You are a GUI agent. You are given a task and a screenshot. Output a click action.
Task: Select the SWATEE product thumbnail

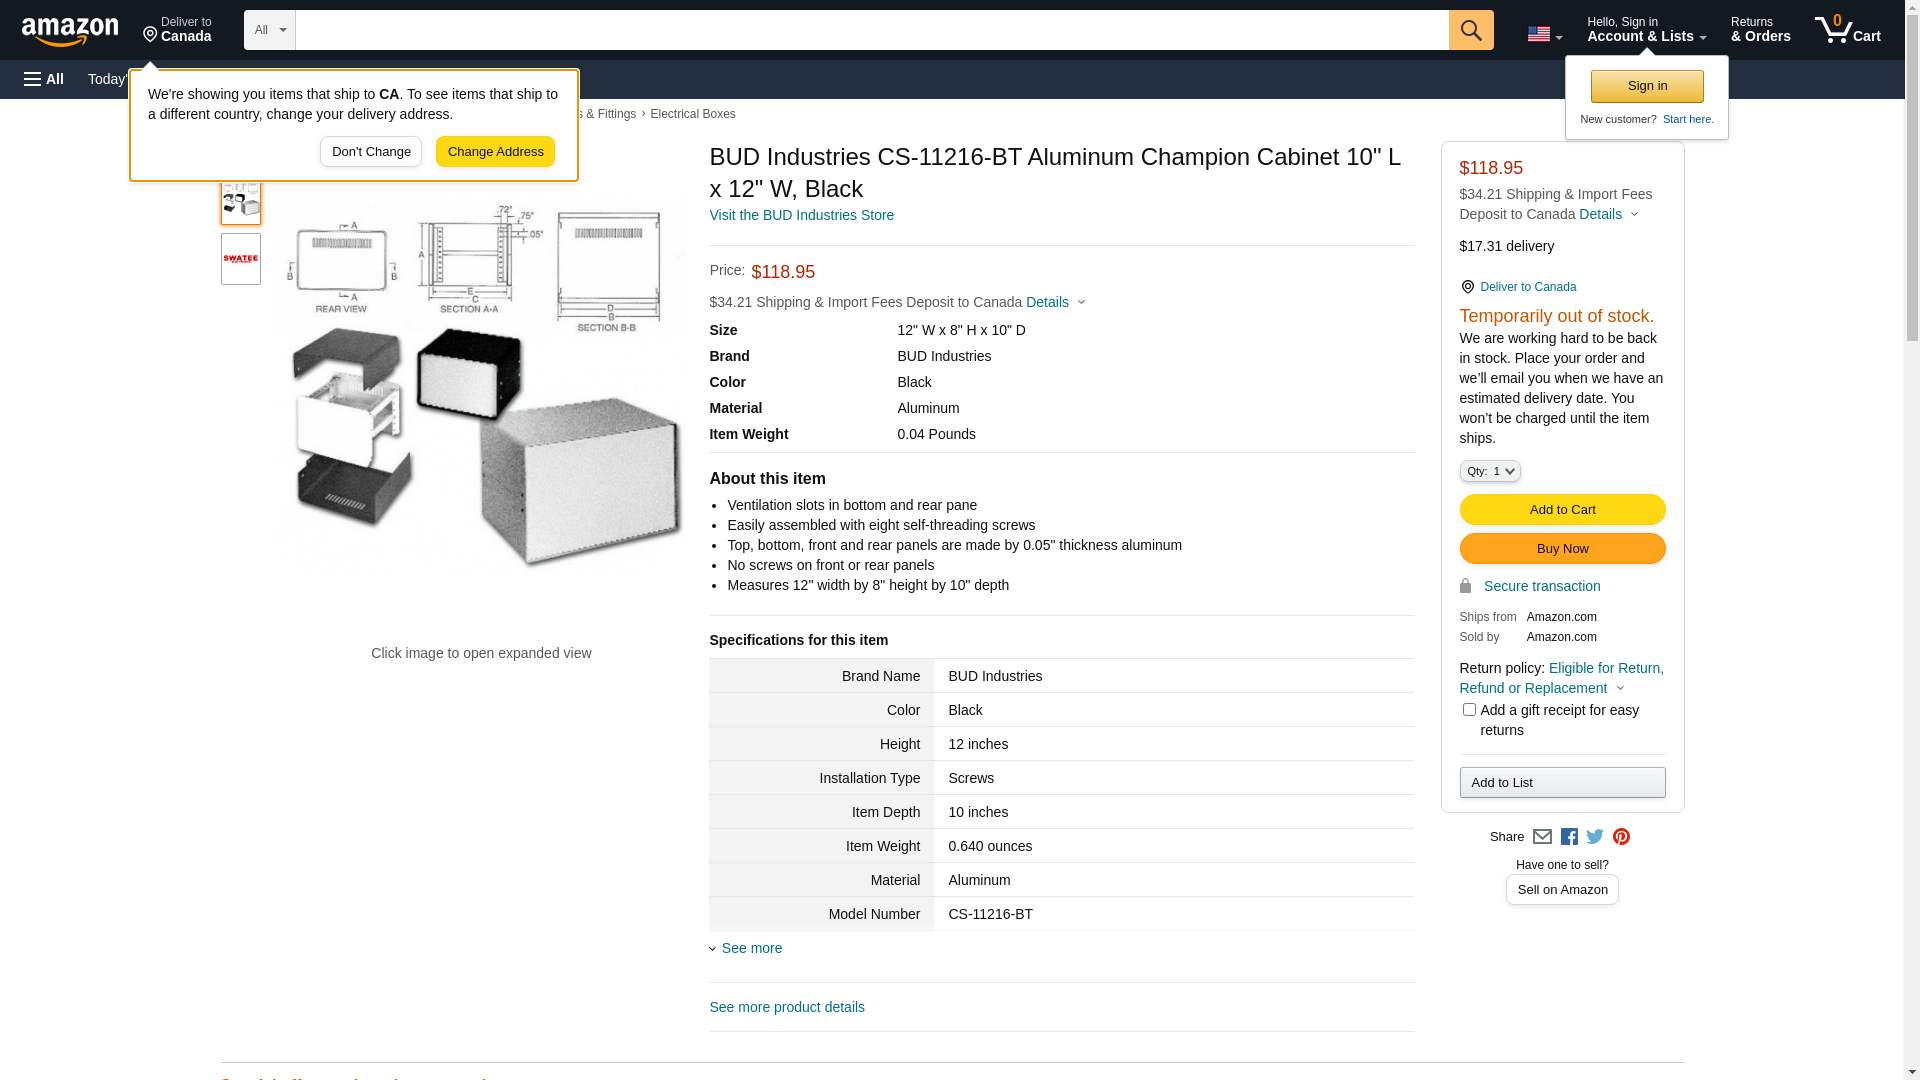(241, 259)
